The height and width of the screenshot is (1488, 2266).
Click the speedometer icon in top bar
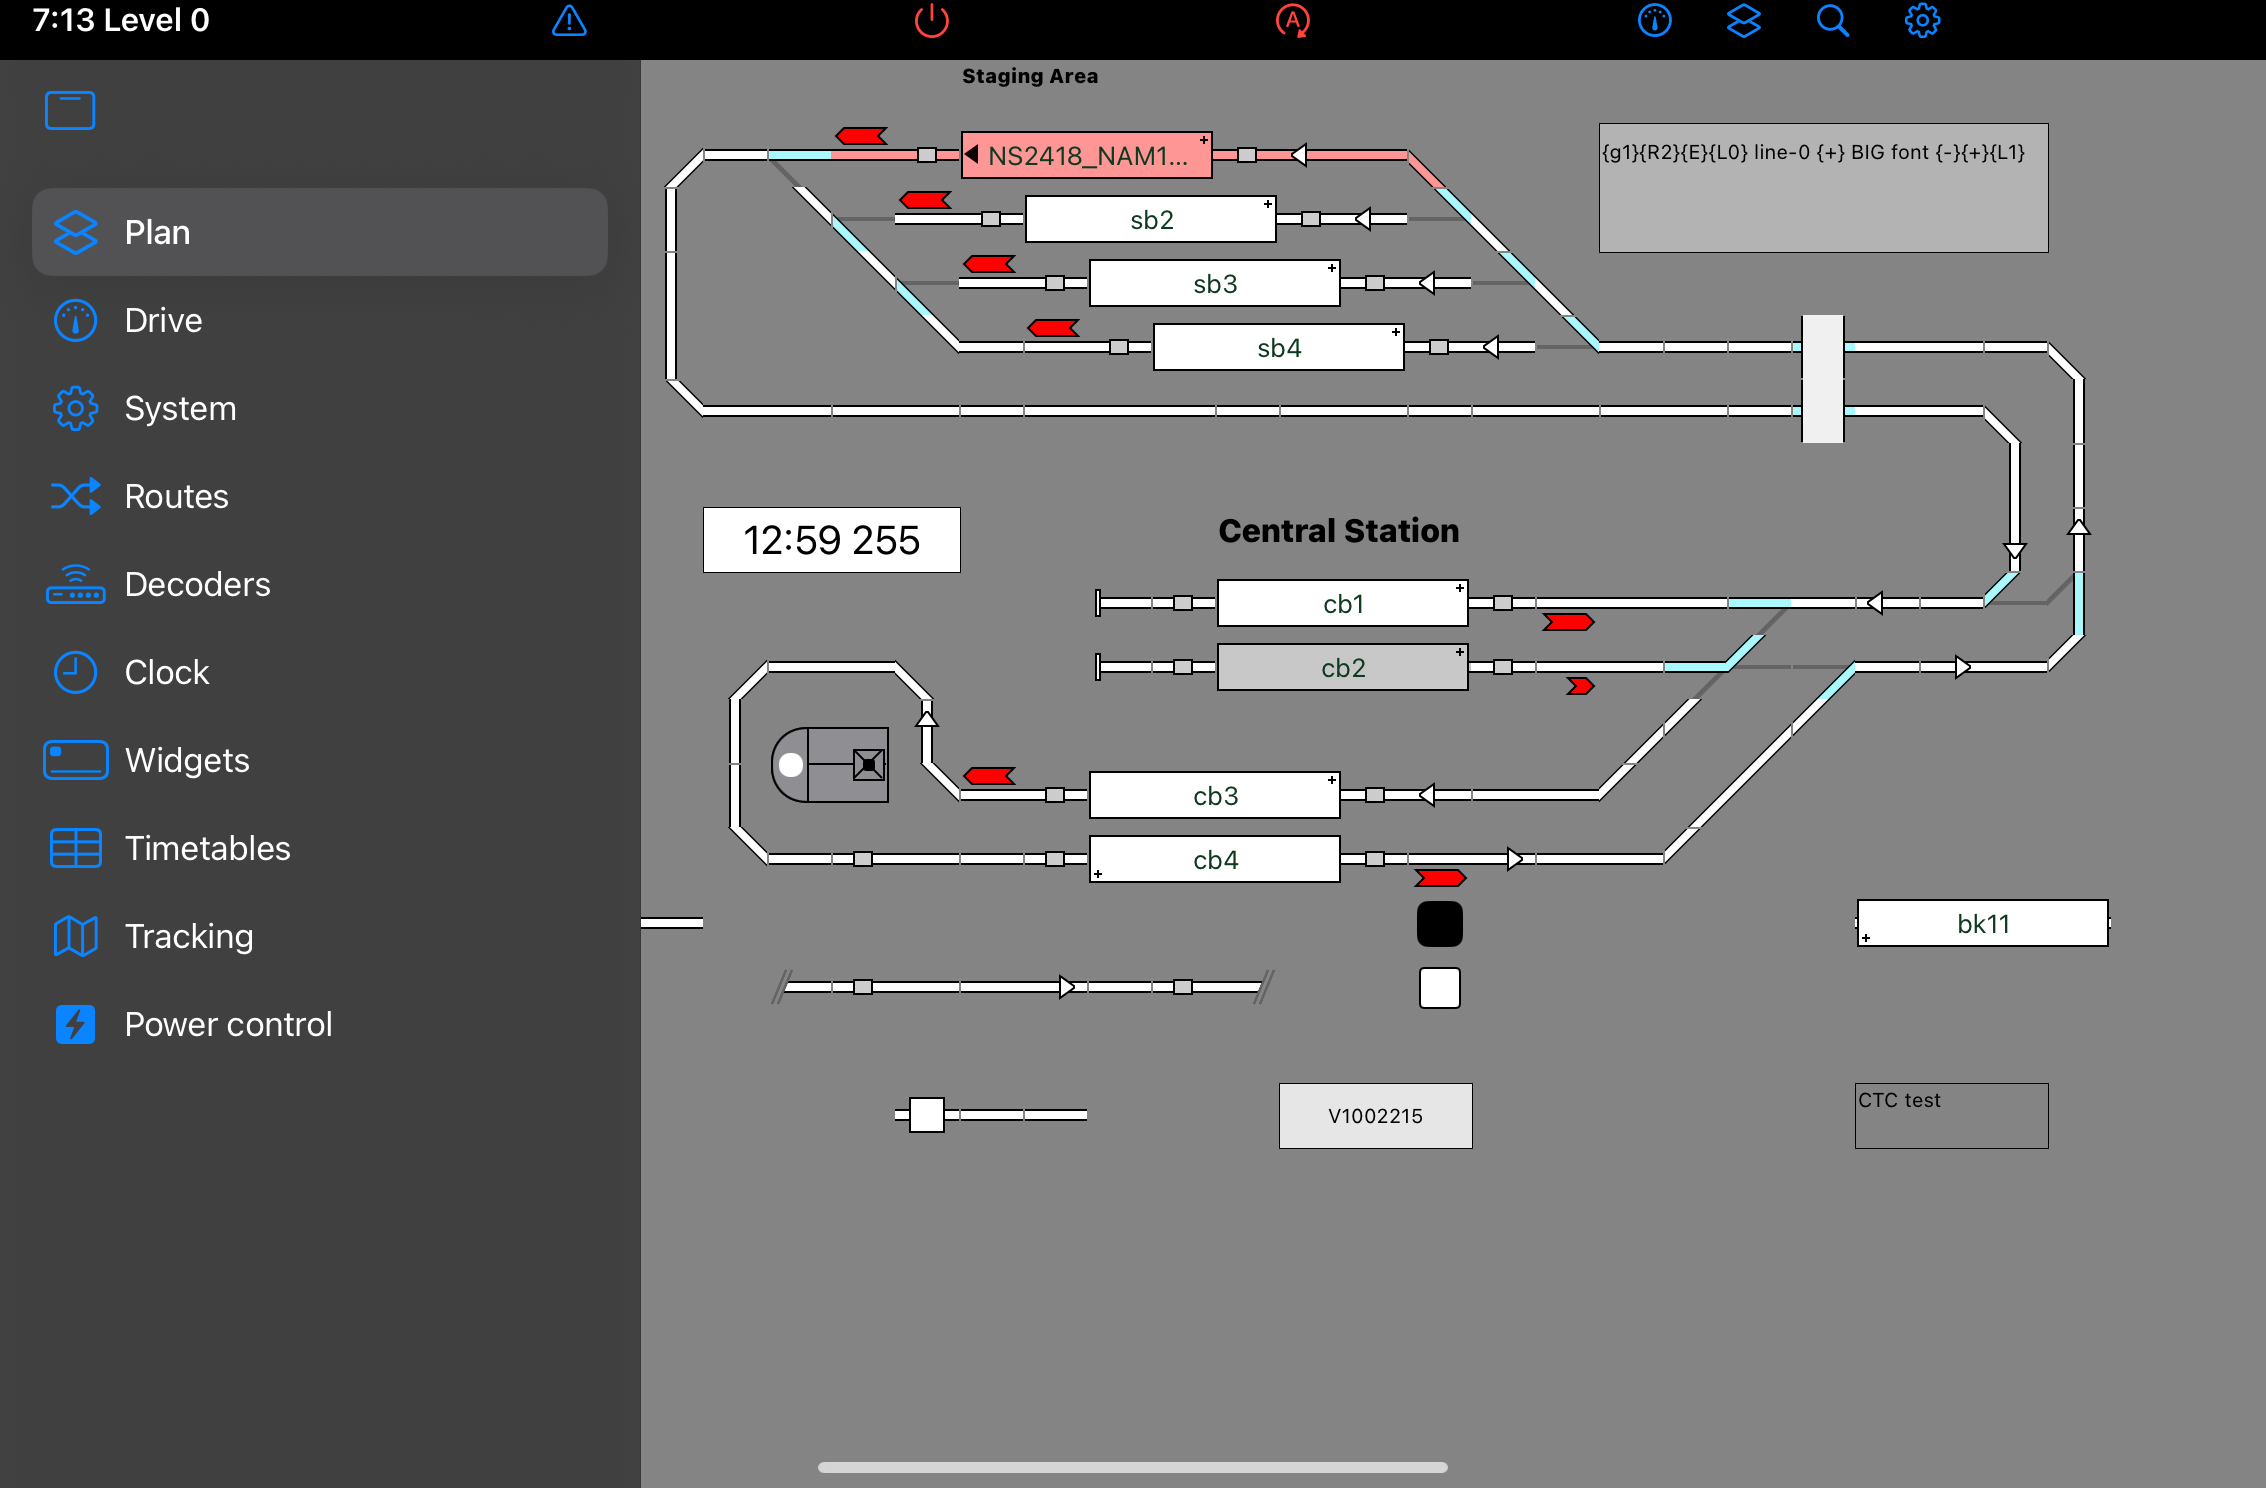1654,21
